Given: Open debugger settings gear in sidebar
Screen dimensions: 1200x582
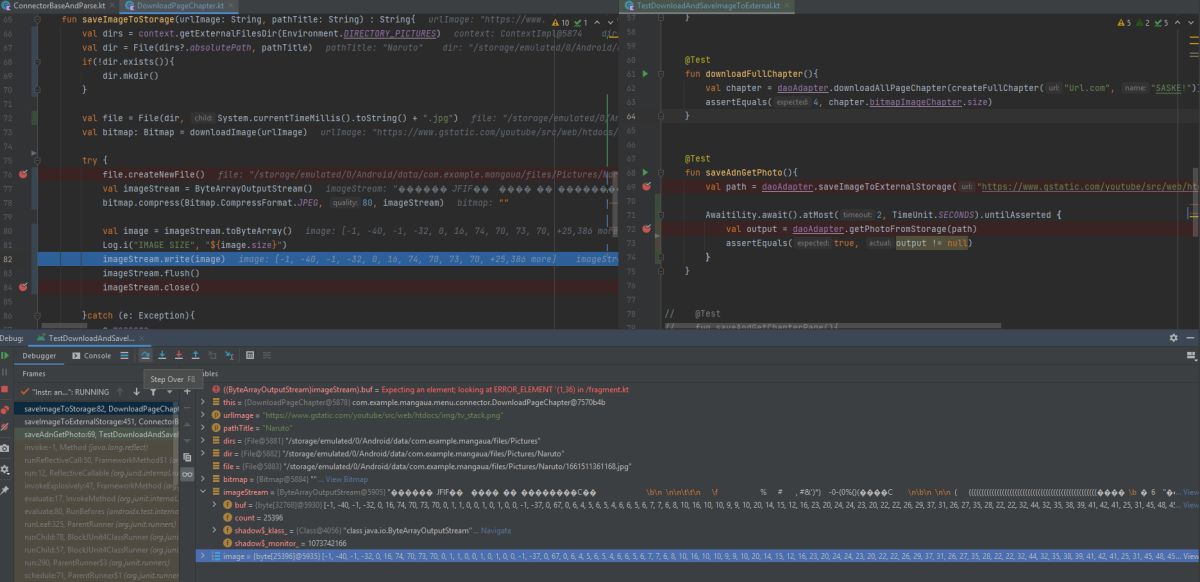Looking at the screenshot, I should click(5, 470).
